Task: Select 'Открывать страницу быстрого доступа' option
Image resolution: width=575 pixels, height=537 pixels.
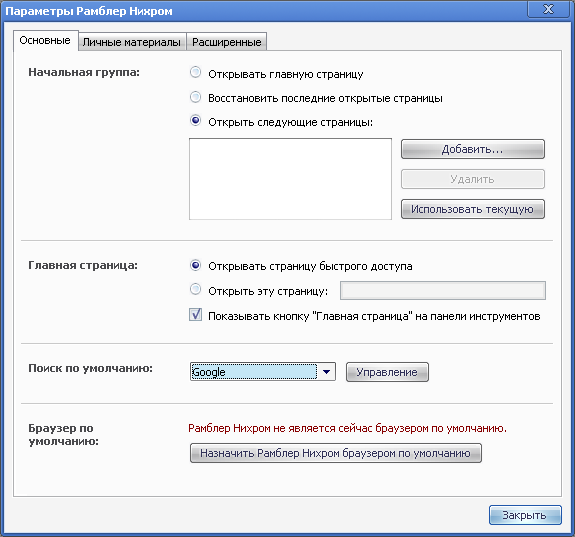Action: pyautogui.click(x=195, y=265)
